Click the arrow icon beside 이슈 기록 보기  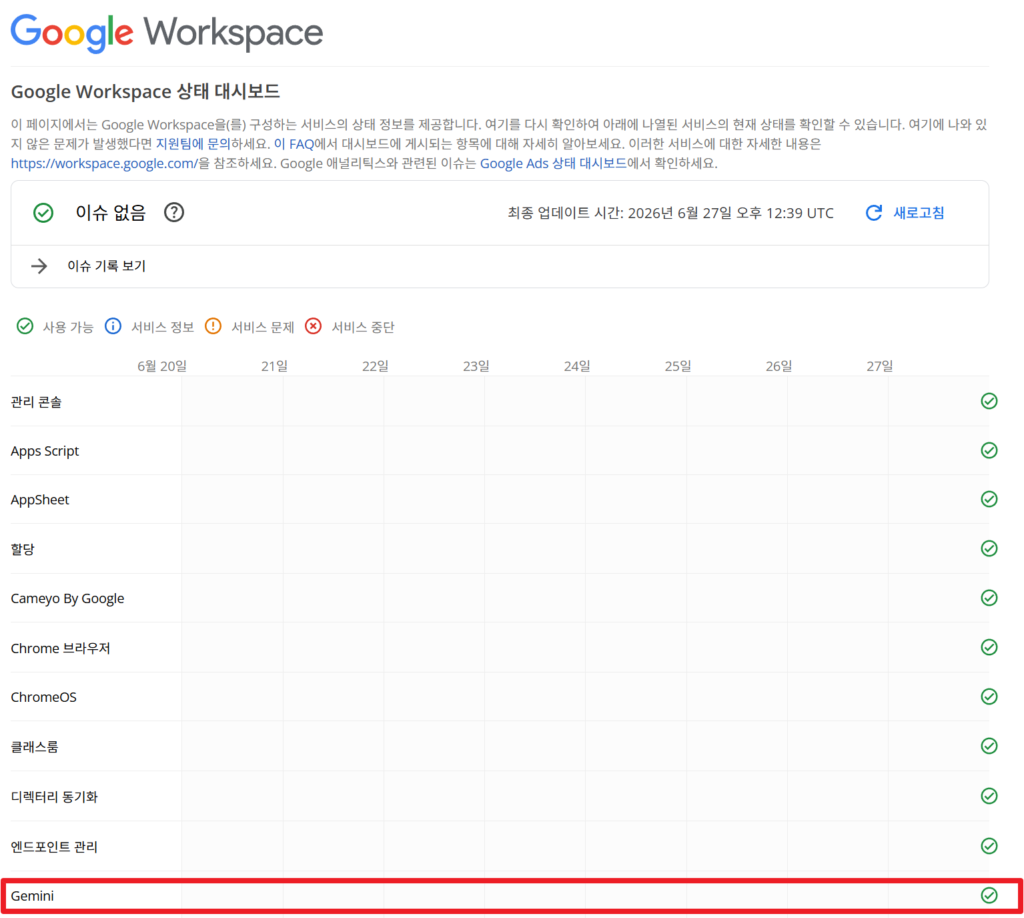tap(39, 266)
